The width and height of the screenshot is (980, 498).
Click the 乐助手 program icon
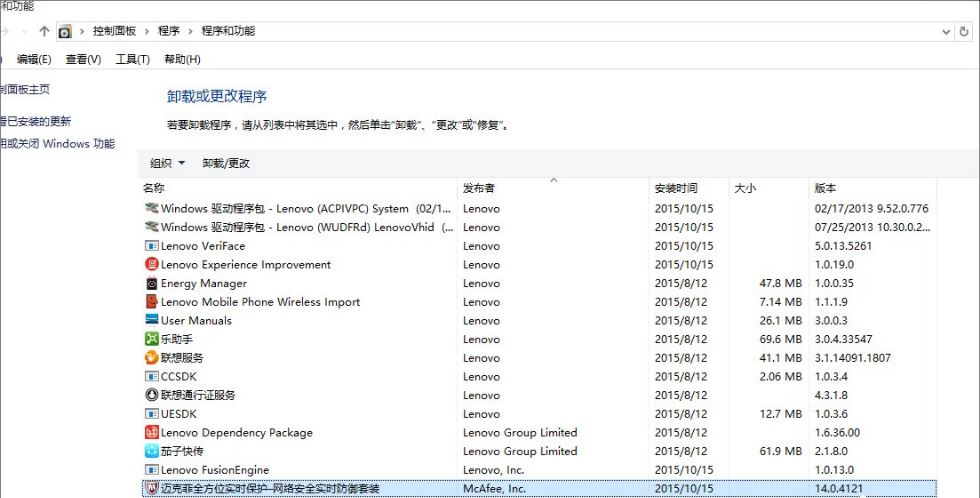point(151,339)
